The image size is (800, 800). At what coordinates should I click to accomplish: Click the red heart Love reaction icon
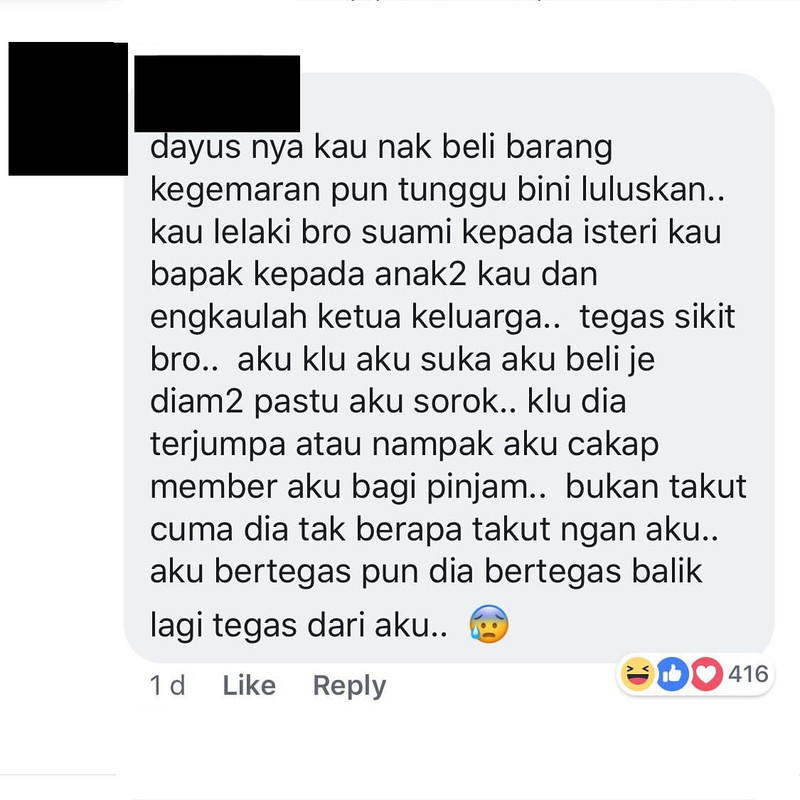(x=706, y=674)
